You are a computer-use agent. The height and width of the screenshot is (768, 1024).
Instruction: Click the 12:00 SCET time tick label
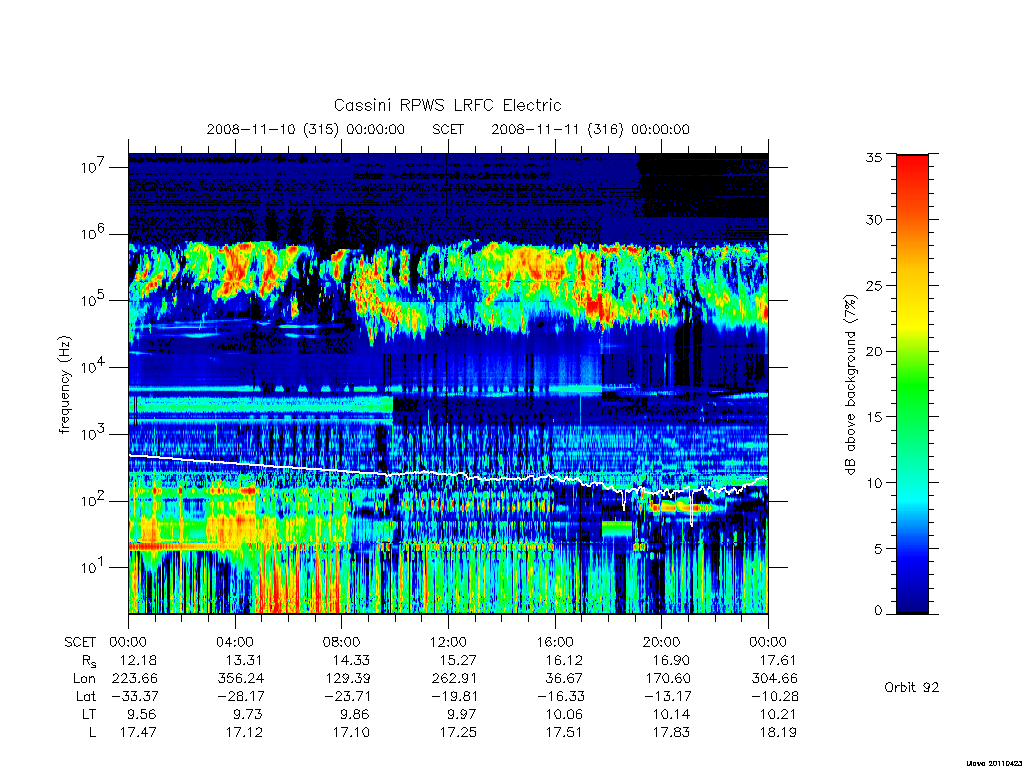click(448, 642)
